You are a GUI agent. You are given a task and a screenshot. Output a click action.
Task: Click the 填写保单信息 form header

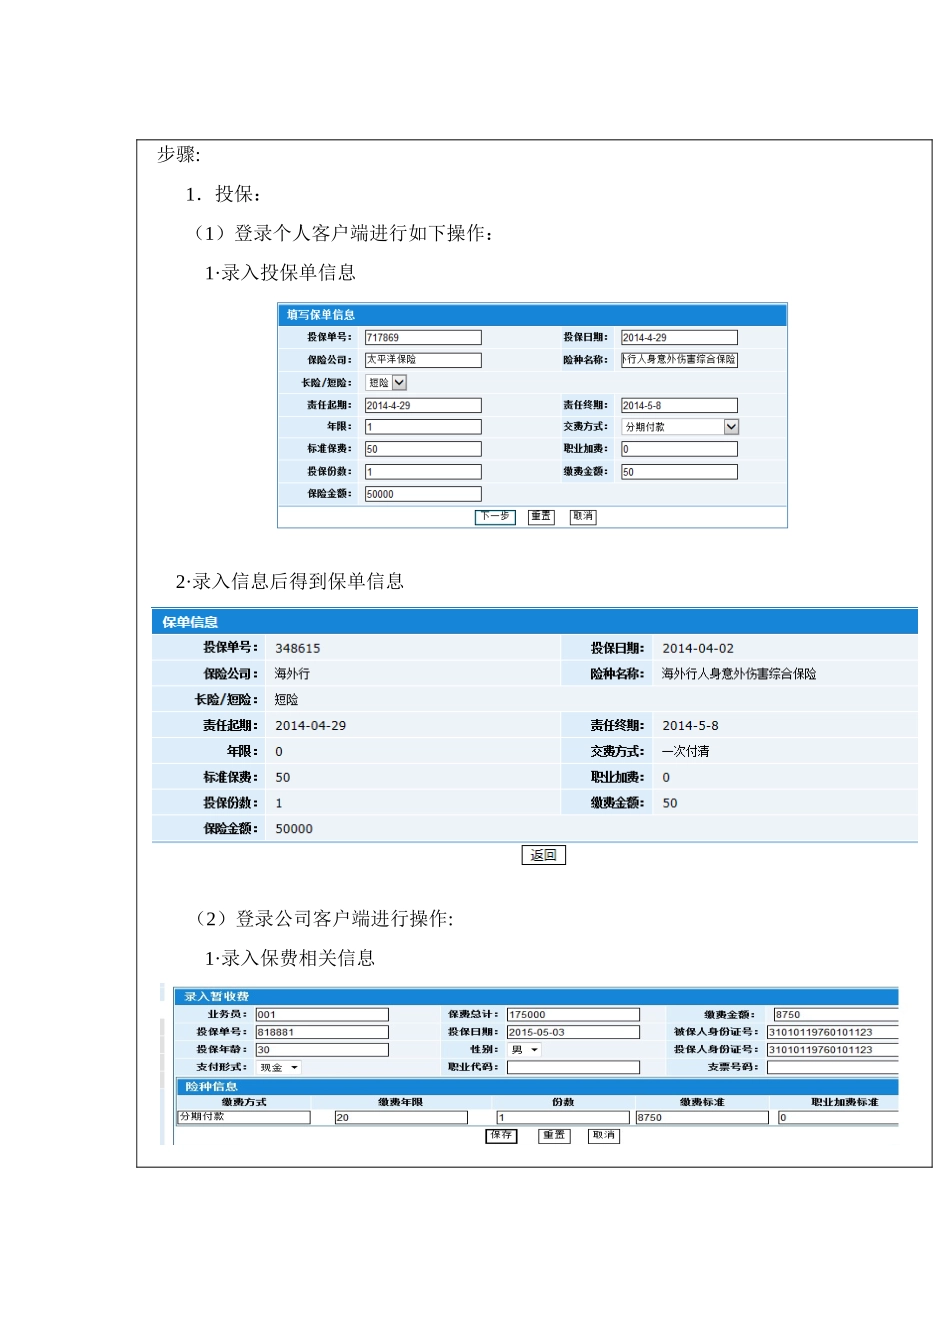click(532, 314)
